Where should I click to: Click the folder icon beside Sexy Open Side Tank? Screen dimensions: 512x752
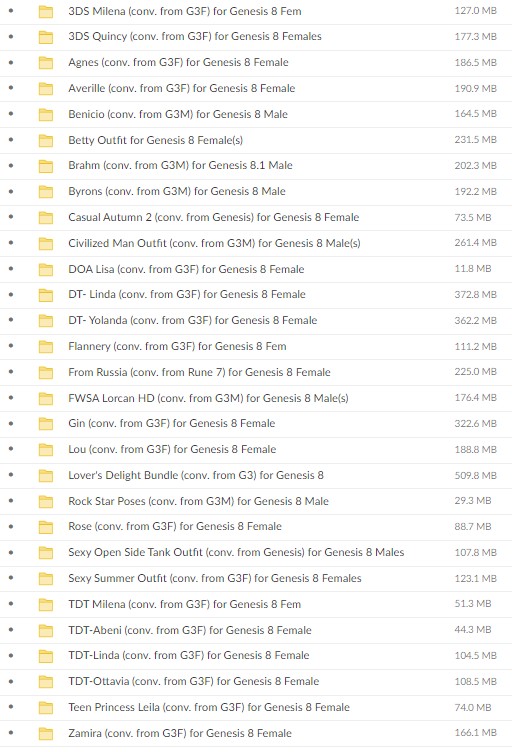coord(46,553)
